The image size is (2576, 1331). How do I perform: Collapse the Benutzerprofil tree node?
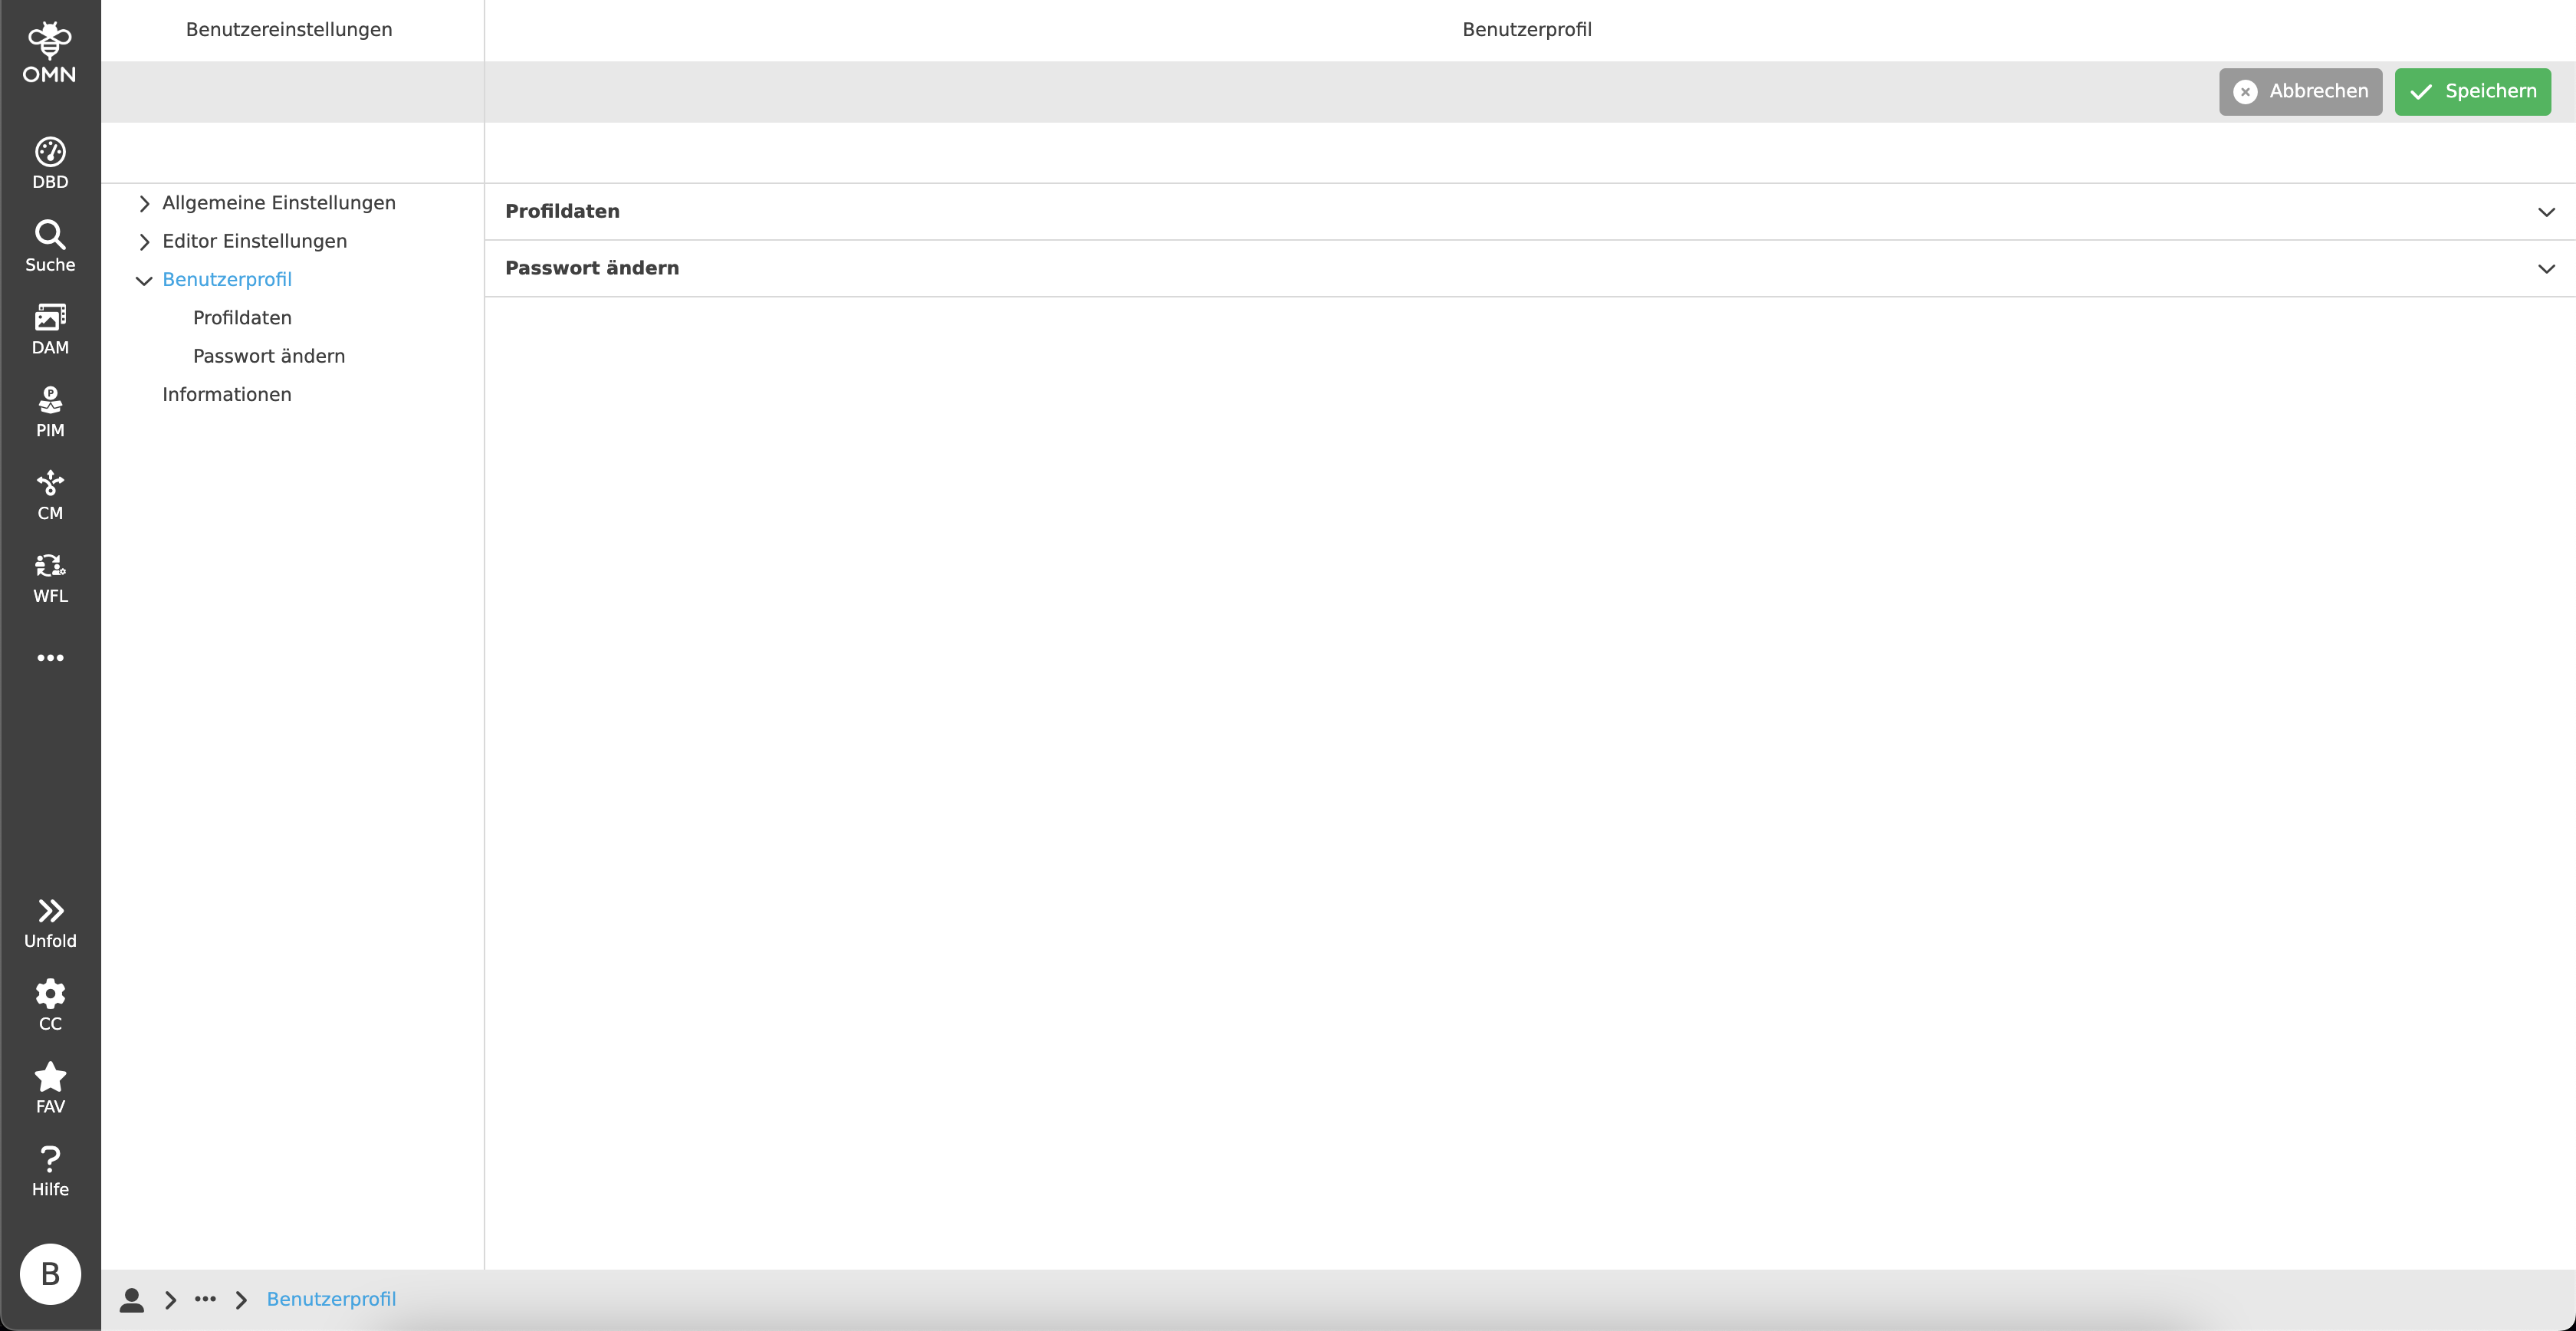(144, 281)
